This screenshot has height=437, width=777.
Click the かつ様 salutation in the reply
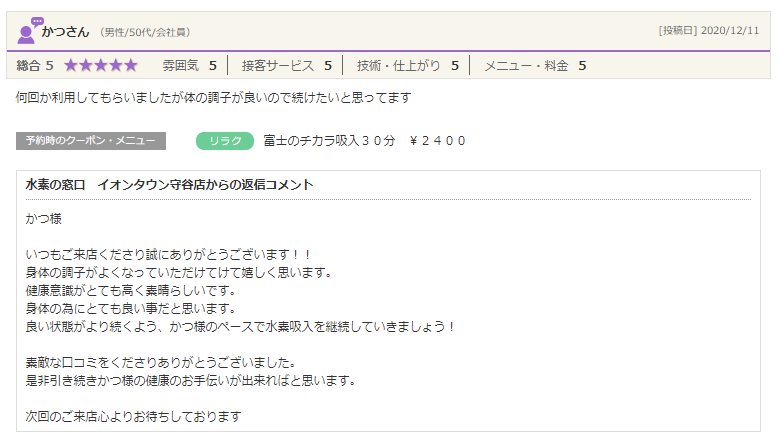[x=43, y=218]
